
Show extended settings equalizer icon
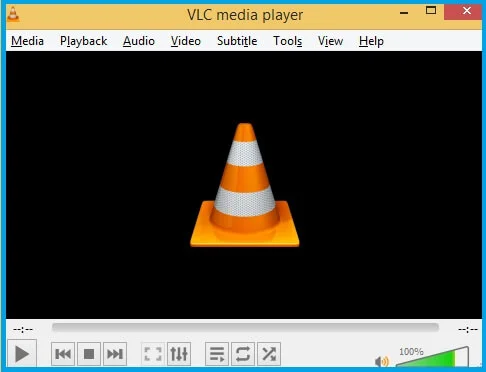pos(179,354)
